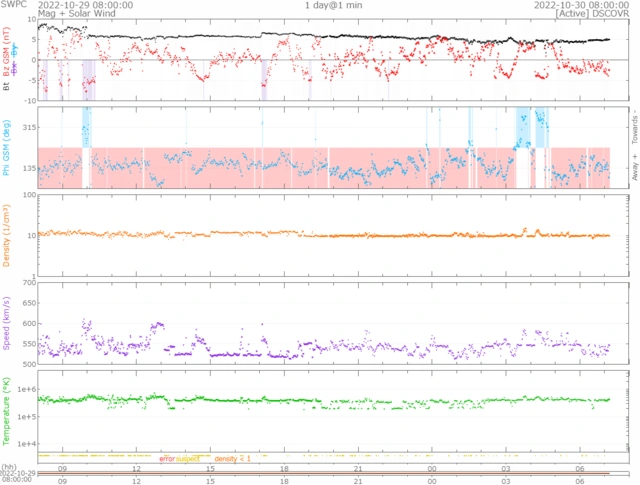Image resolution: width=640 pixels, height=485 pixels.
Task: Click the yellow suspect legend entry
Action: click(188, 458)
